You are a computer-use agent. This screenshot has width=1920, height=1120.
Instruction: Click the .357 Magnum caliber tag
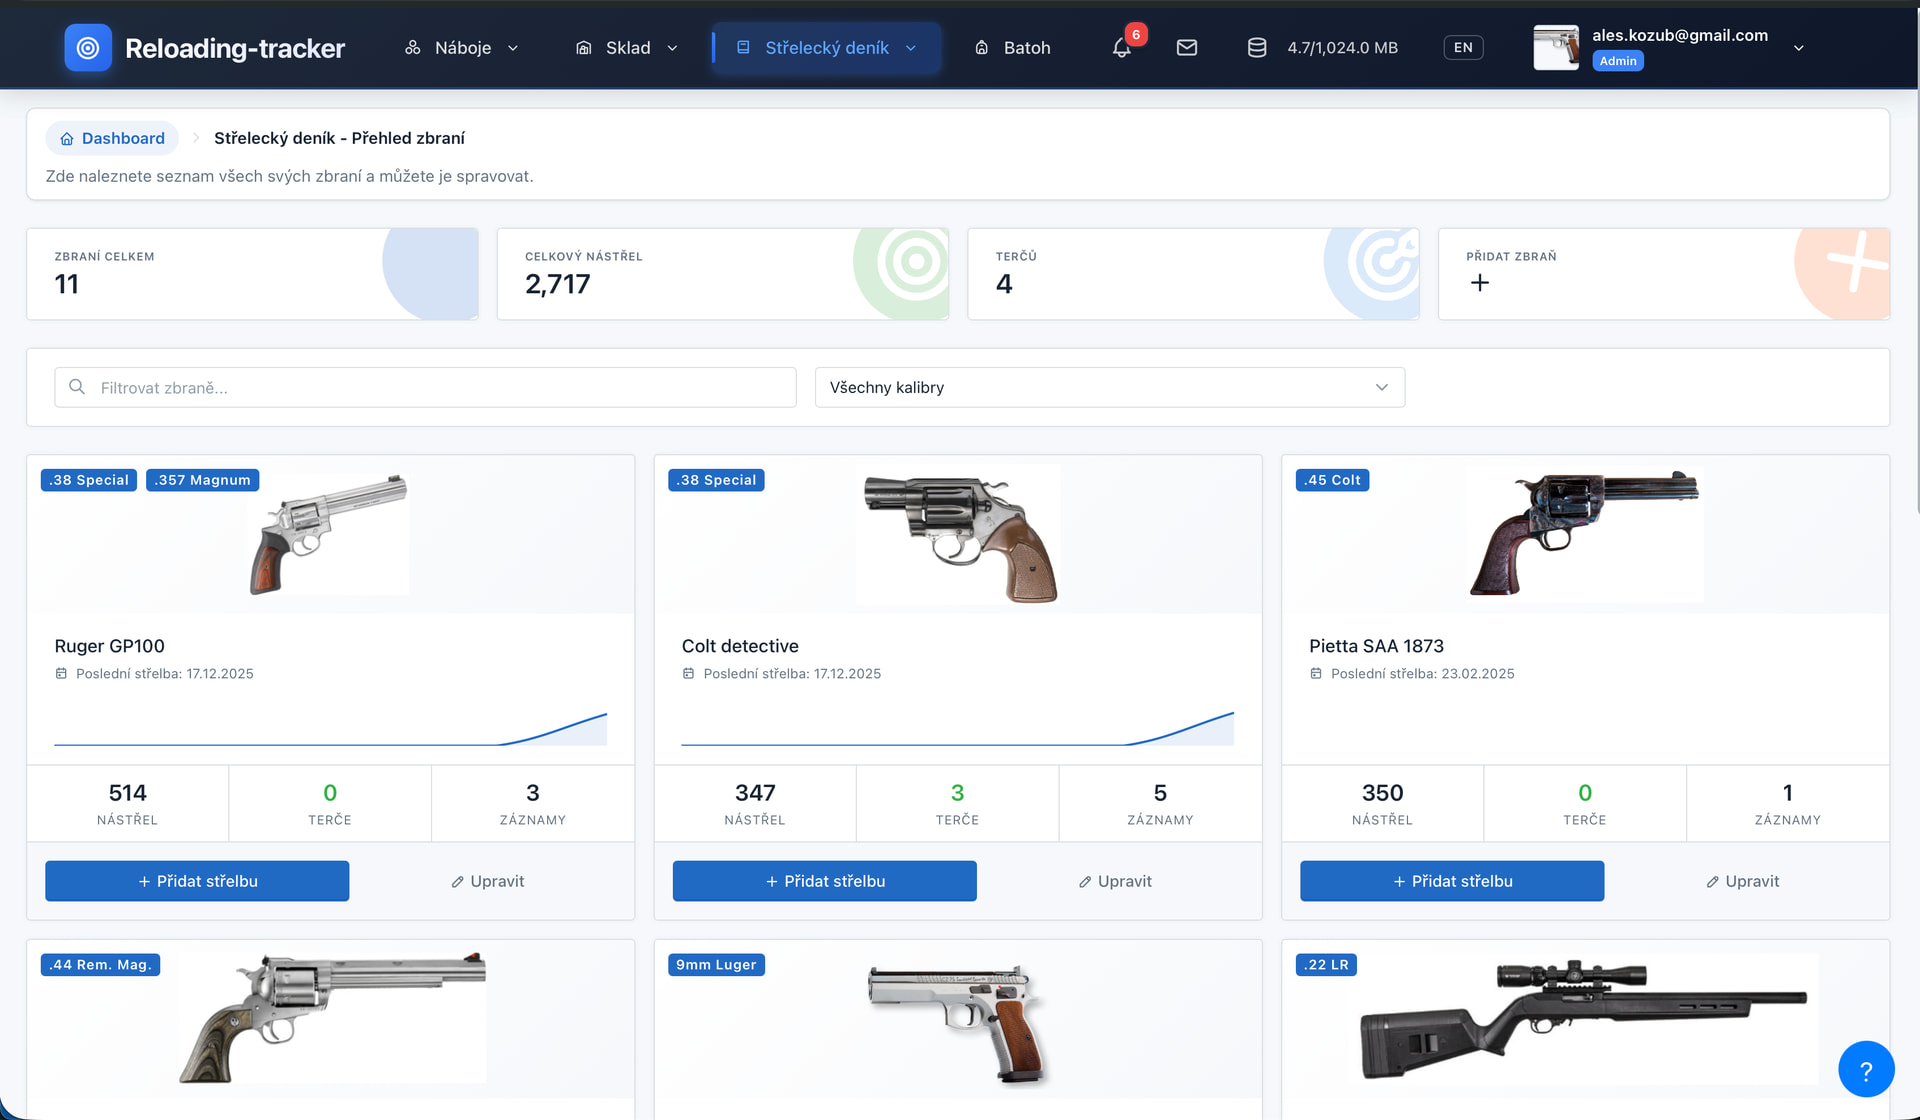[203, 480]
